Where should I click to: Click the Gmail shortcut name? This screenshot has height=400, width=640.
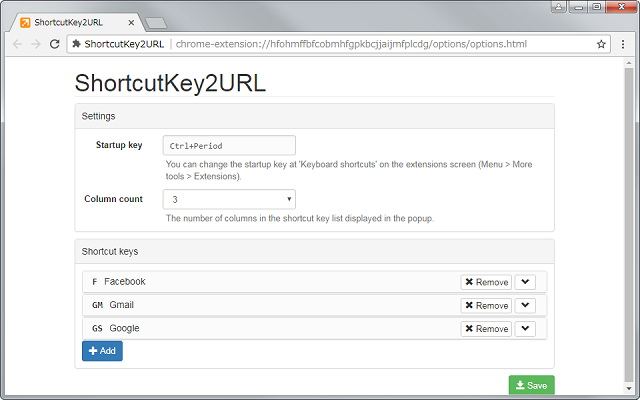click(x=121, y=305)
